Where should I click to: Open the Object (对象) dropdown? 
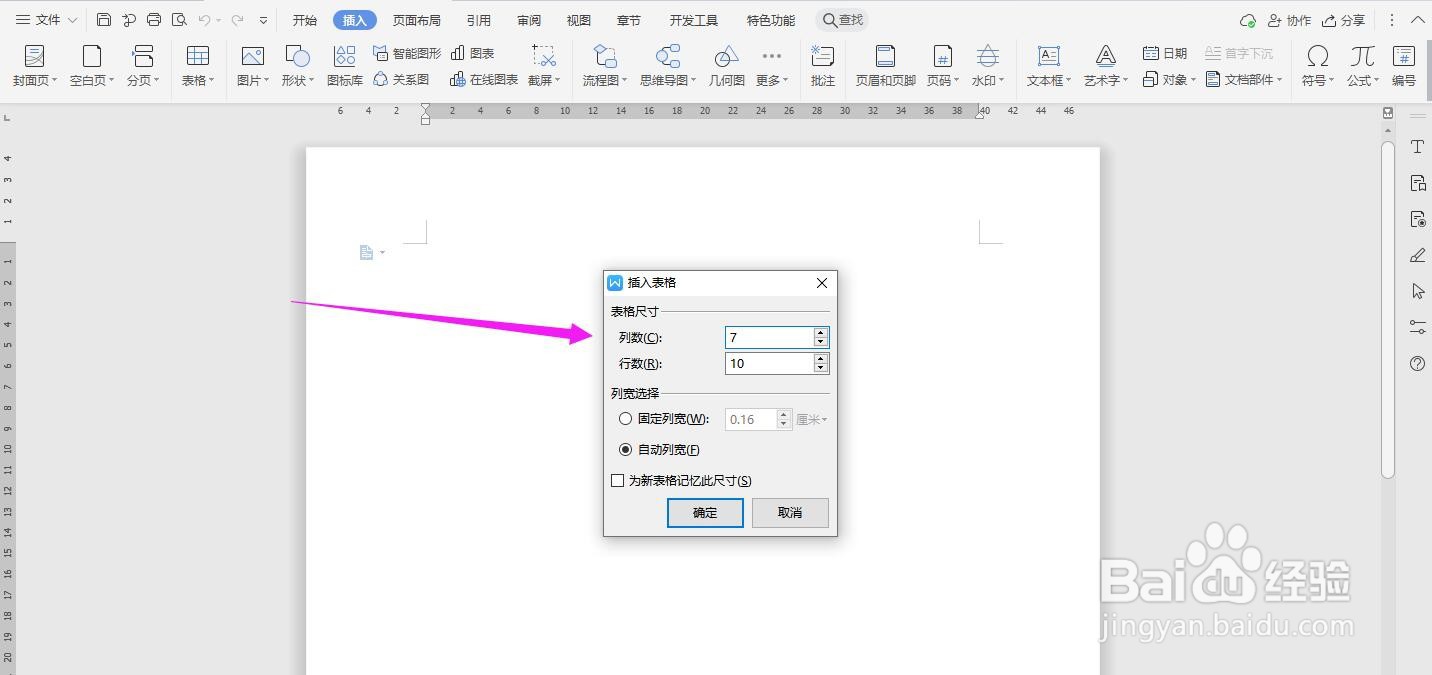coord(1169,79)
